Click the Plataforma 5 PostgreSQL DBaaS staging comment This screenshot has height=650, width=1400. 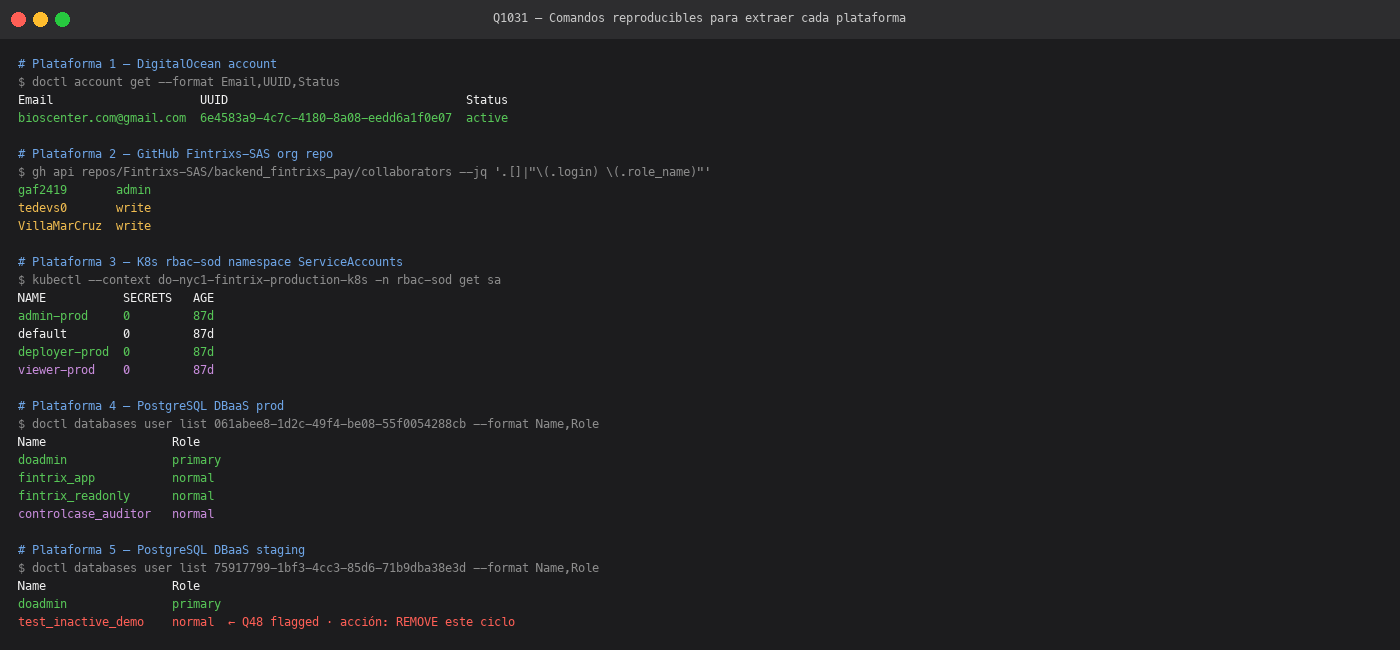click(x=161, y=550)
